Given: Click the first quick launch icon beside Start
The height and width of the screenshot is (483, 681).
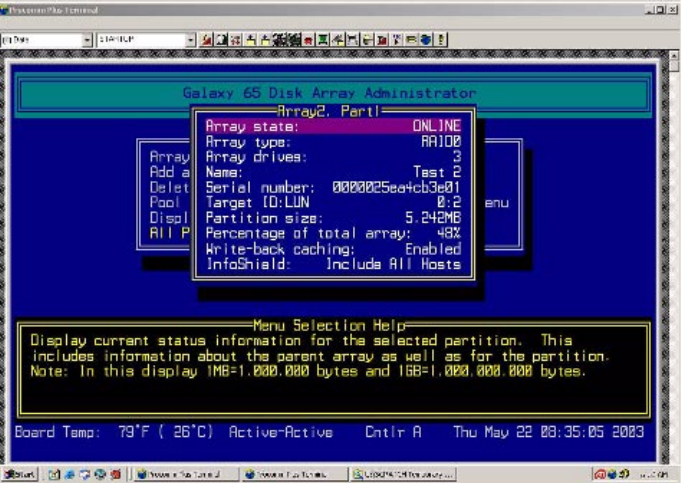Looking at the screenshot, I should point(54,474).
